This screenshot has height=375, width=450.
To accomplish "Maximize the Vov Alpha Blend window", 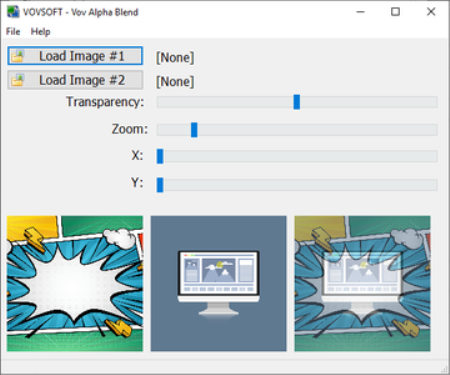I will [395, 12].
